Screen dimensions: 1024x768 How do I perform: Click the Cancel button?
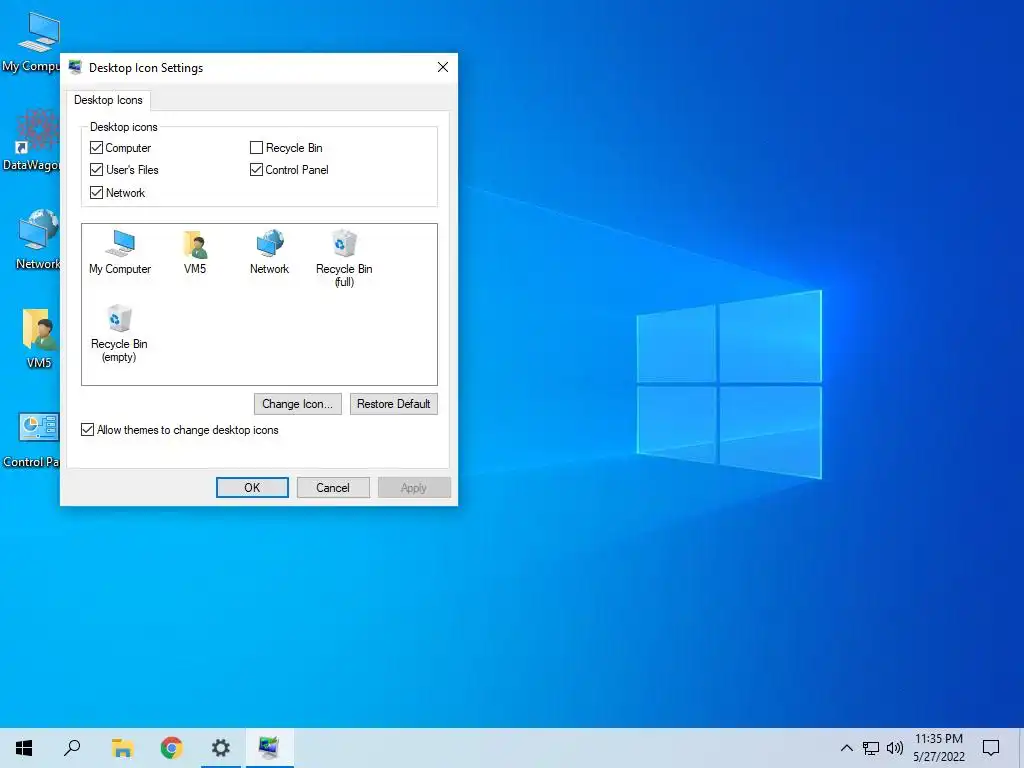(x=333, y=488)
